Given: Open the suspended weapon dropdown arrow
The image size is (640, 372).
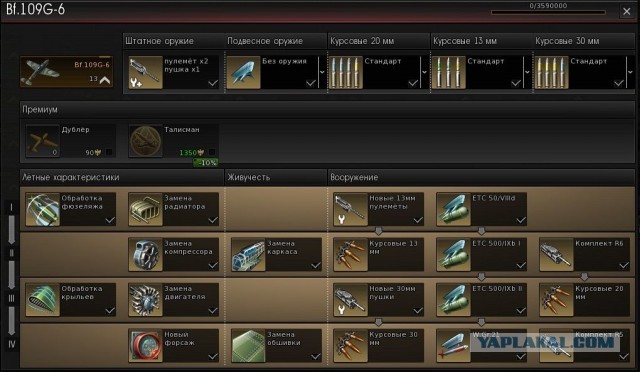Looking at the screenshot, I should click(x=322, y=72).
